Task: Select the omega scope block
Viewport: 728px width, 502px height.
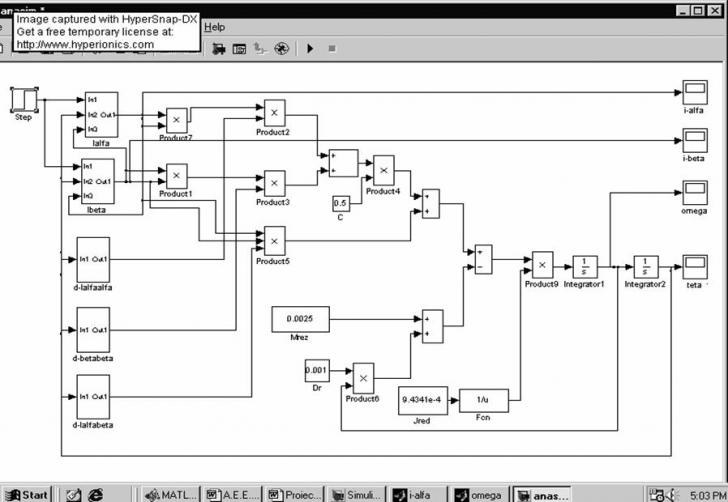Action: pyautogui.click(x=694, y=192)
